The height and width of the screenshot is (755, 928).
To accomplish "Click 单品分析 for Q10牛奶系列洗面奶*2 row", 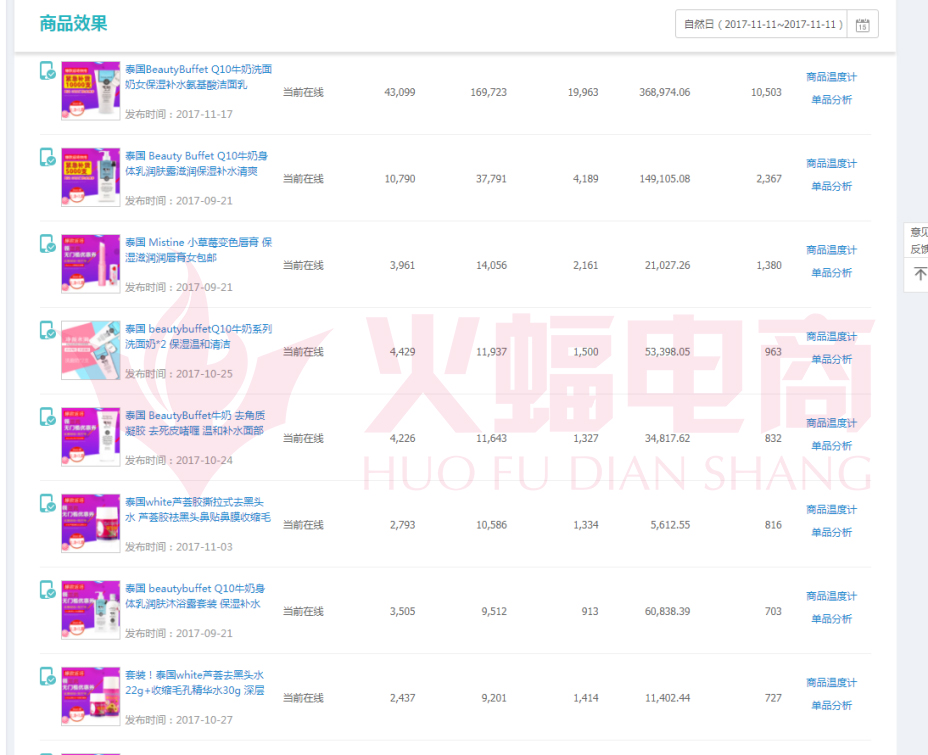I will [831, 359].
